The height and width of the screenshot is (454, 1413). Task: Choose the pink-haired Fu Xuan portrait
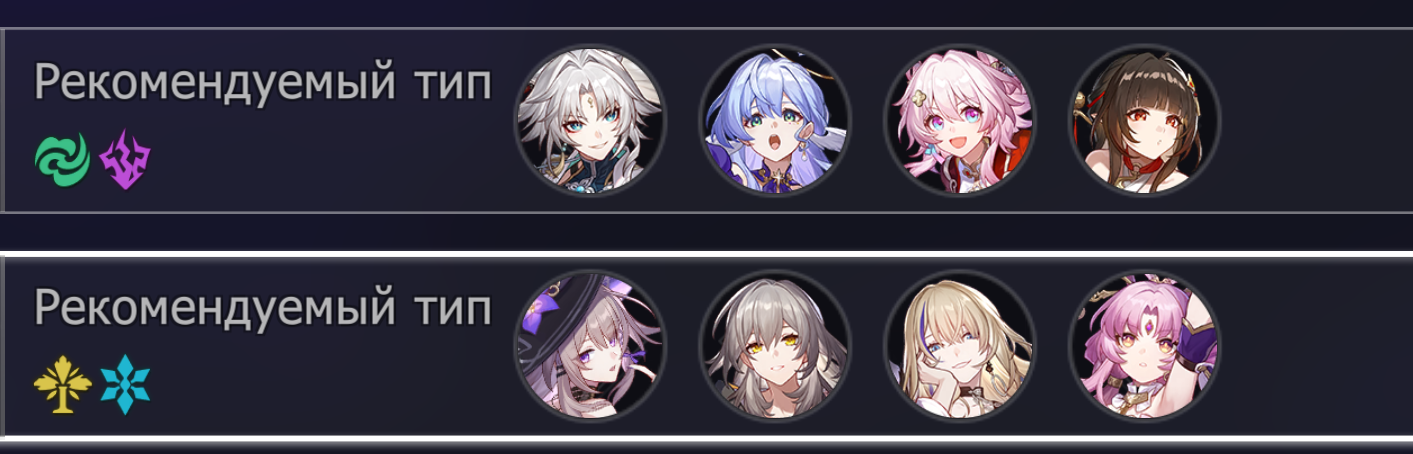1145,346
